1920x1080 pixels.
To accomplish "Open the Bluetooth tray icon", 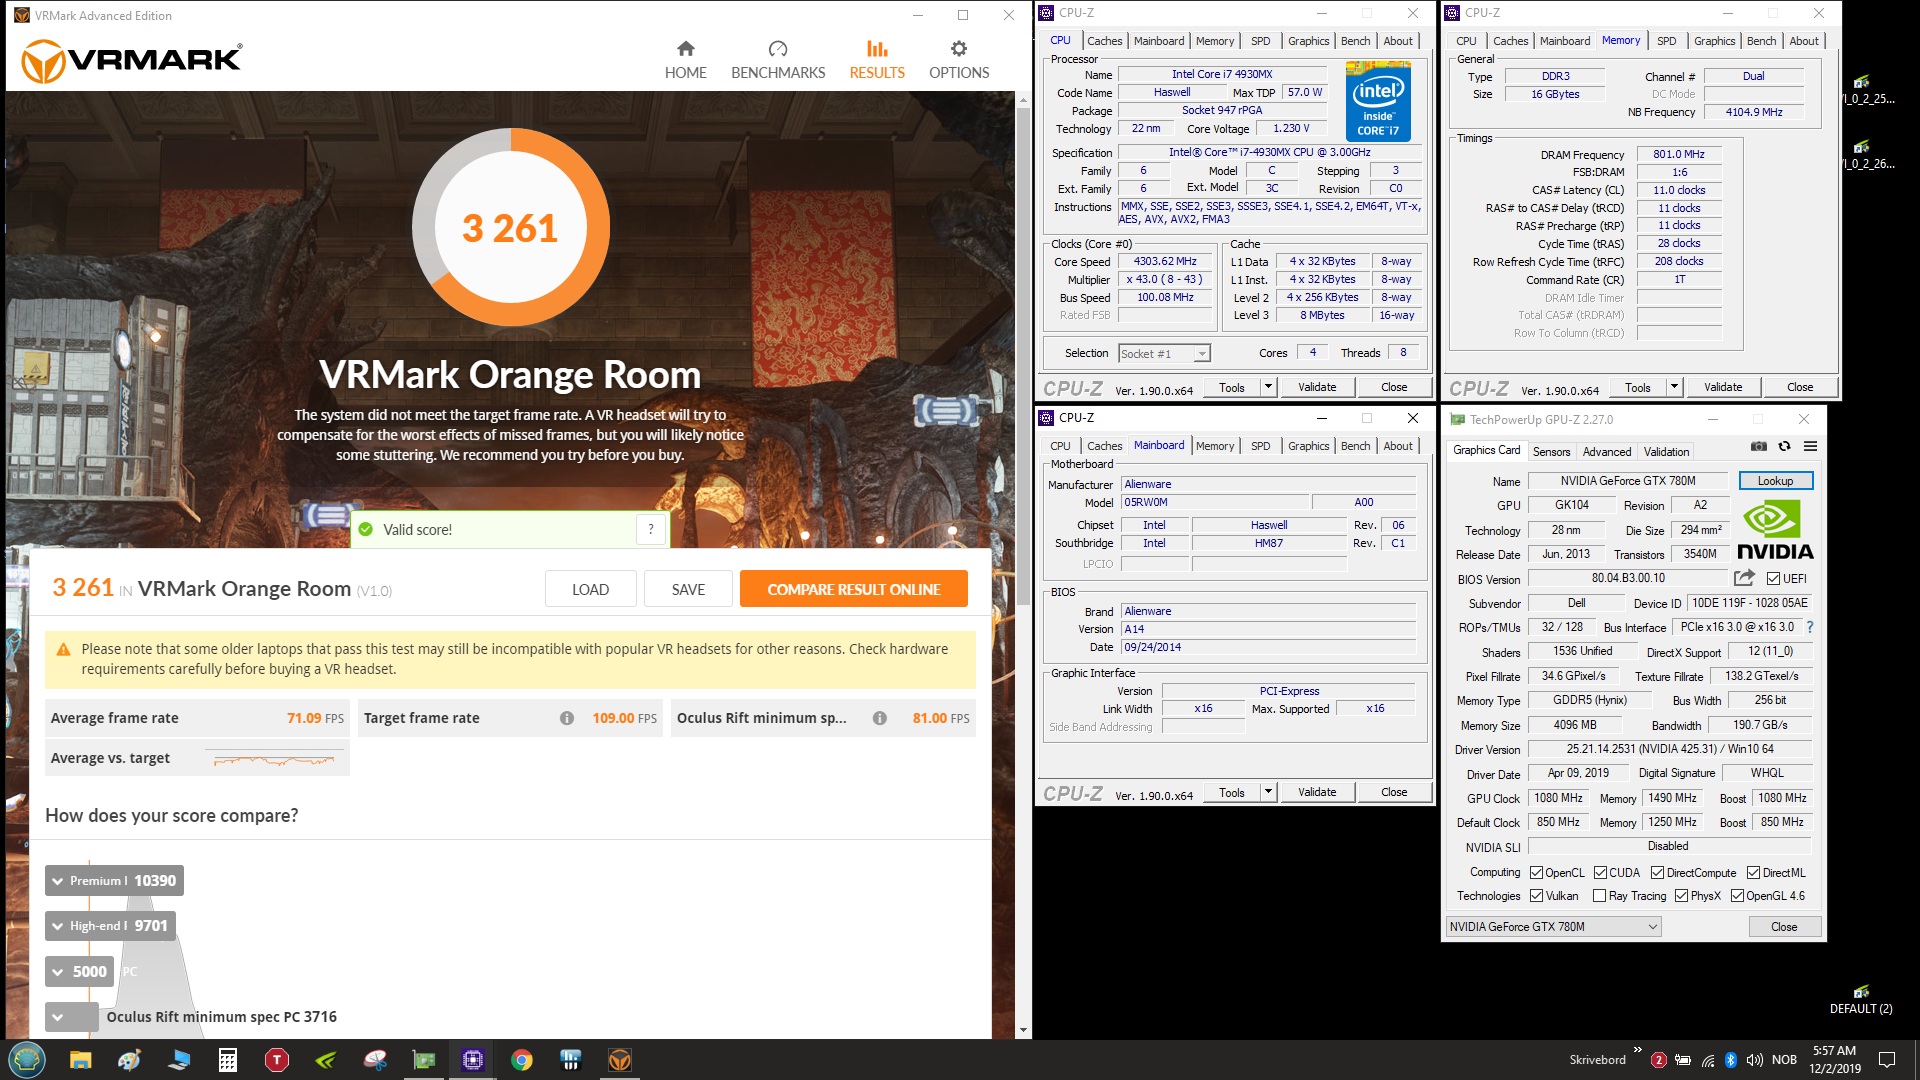I will point(1731,1060).
